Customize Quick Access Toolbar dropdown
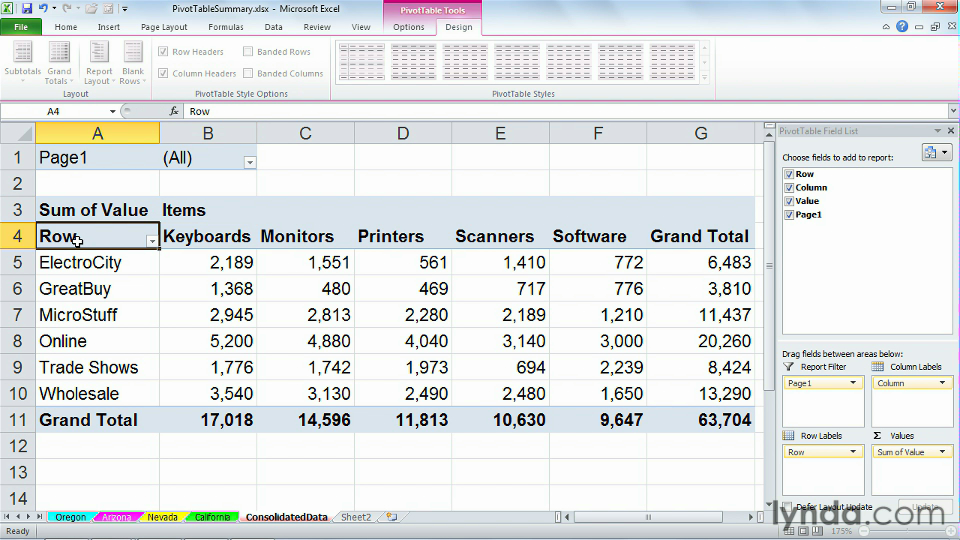This screenshot has width=960, height=540. pos(125,9)
